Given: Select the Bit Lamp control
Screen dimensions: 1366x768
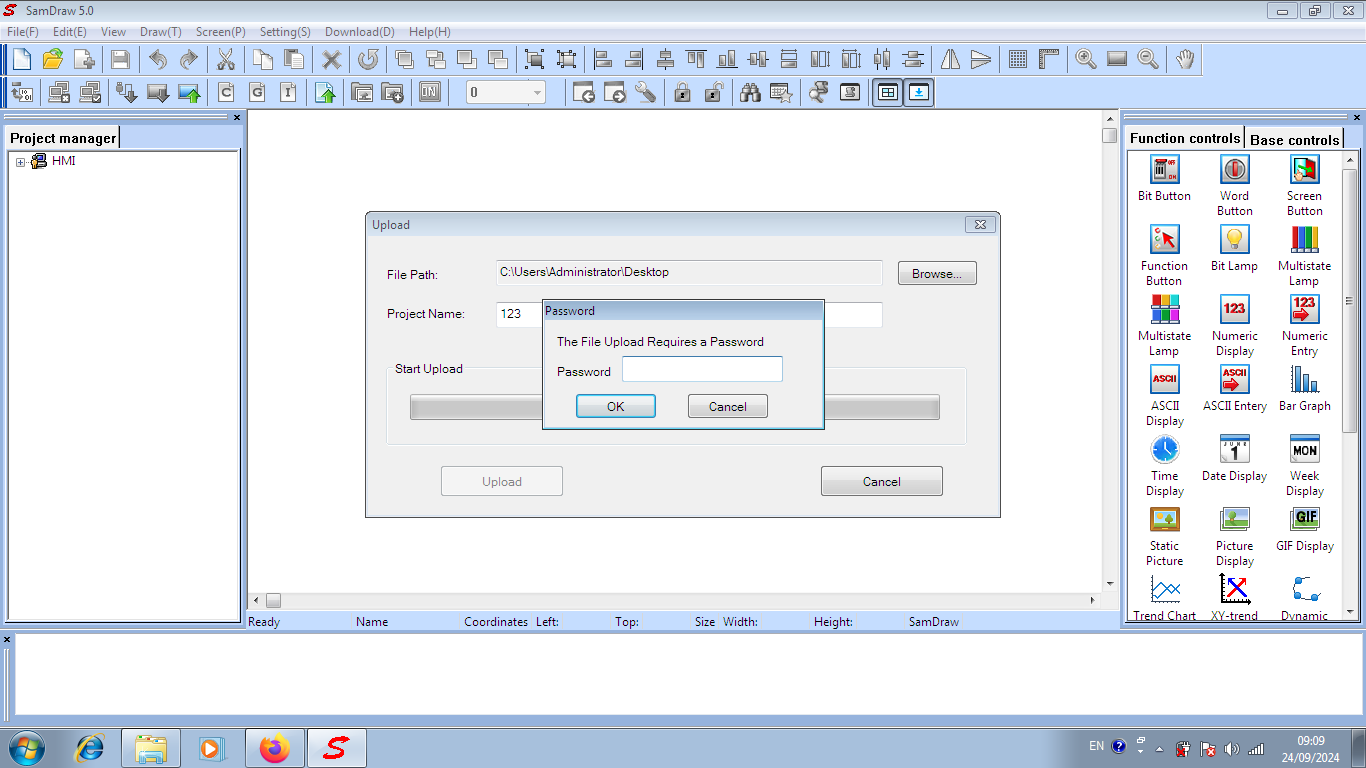Looking at the screenshot, I should tap(1234, 249).
